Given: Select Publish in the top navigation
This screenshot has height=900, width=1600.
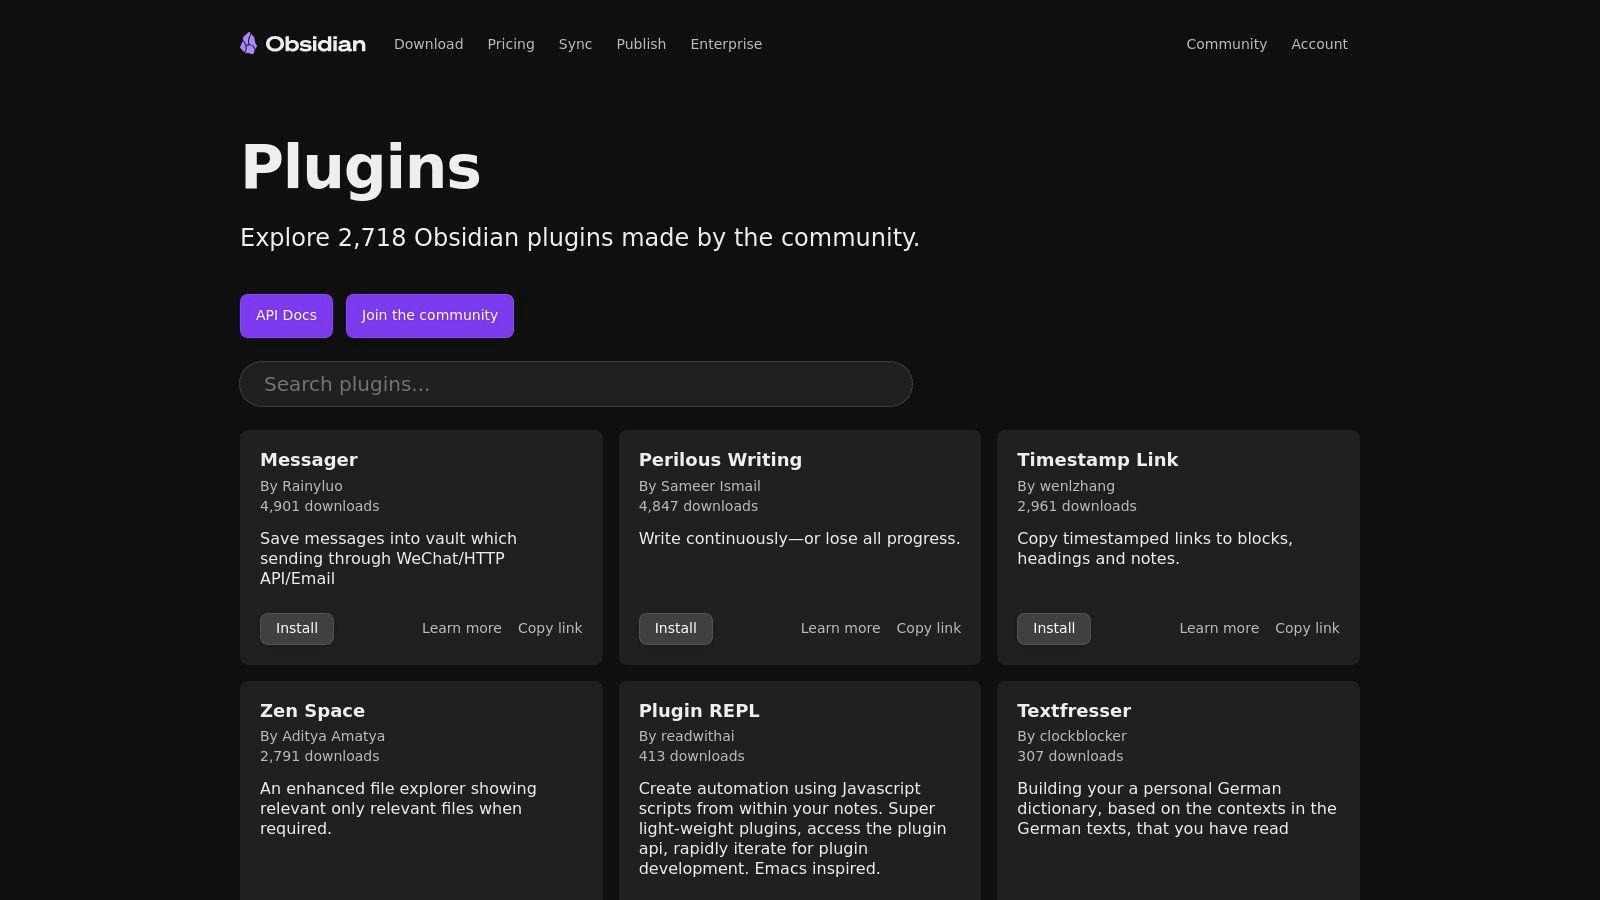Looking at the screenshot, I should pyautogui.click(x=641, y=44).
